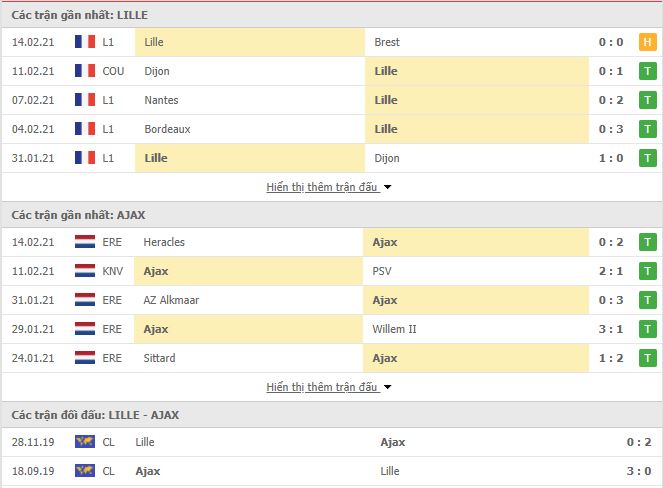The image size is (663, 488).
Task: Click the world flag icon in the 28.11.19 row
Action: point(85,441)
